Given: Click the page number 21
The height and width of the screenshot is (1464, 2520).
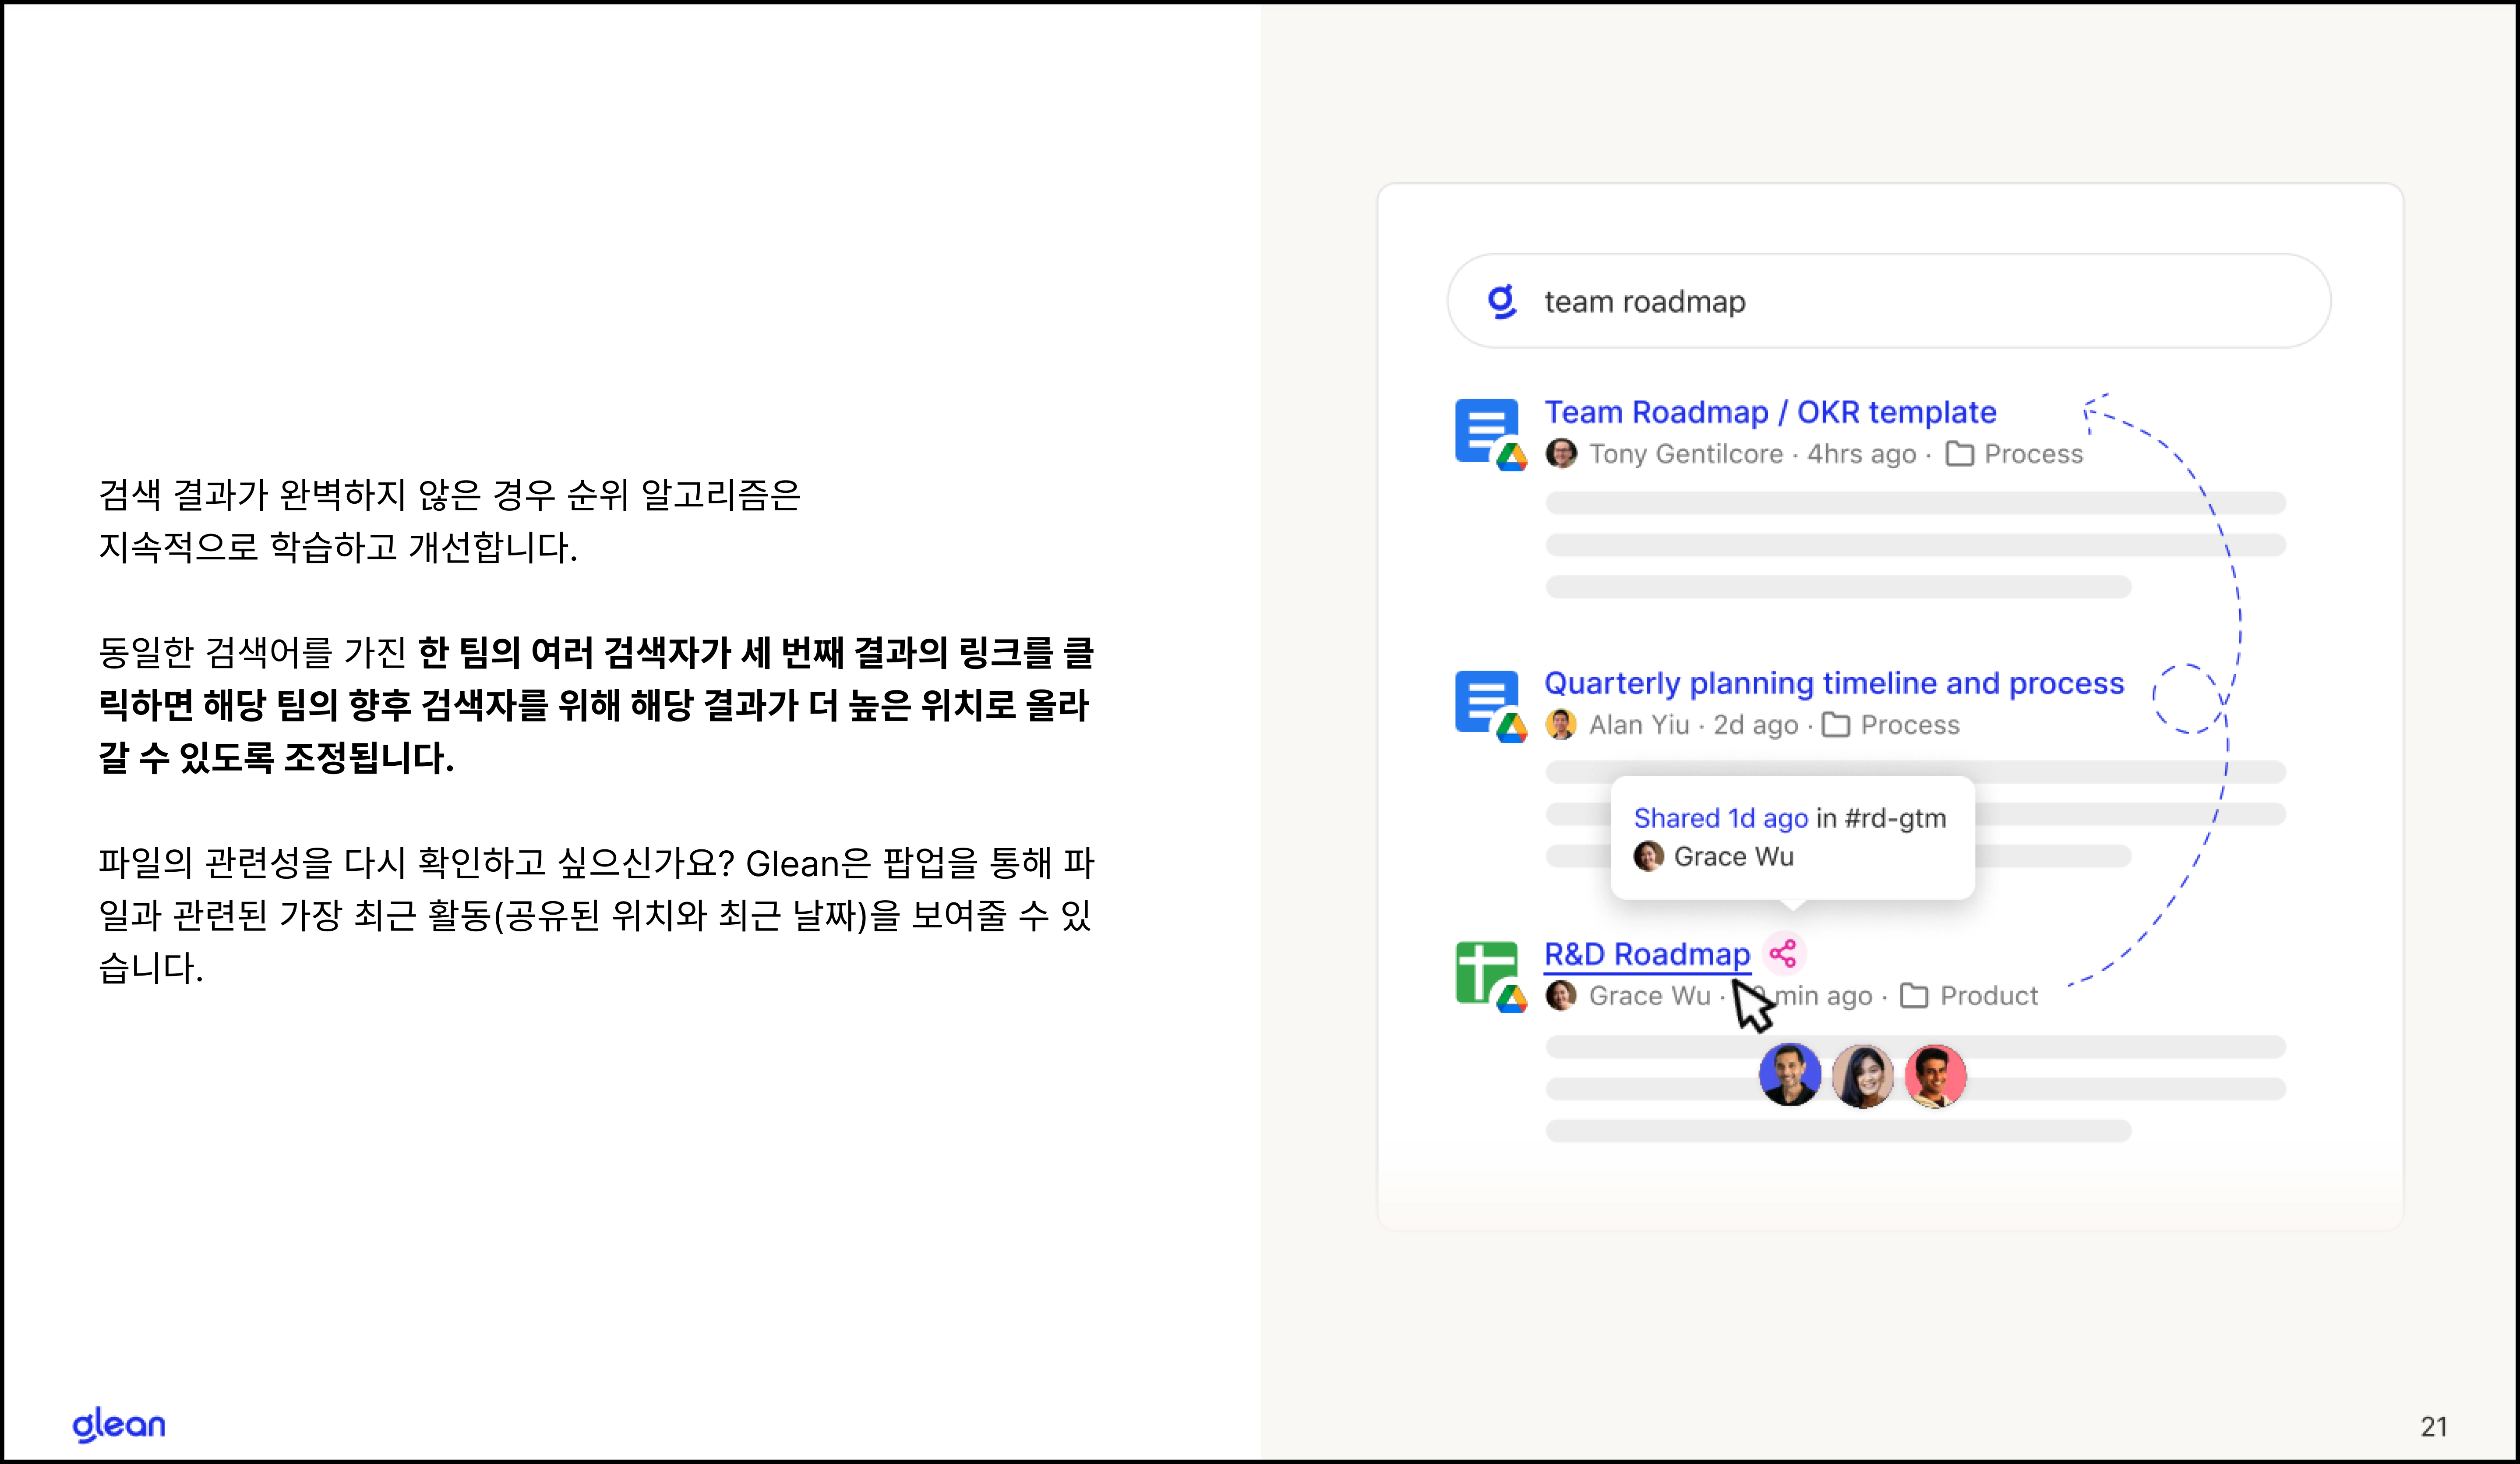Looking at the screenshot, I should coord(2434,1427).
